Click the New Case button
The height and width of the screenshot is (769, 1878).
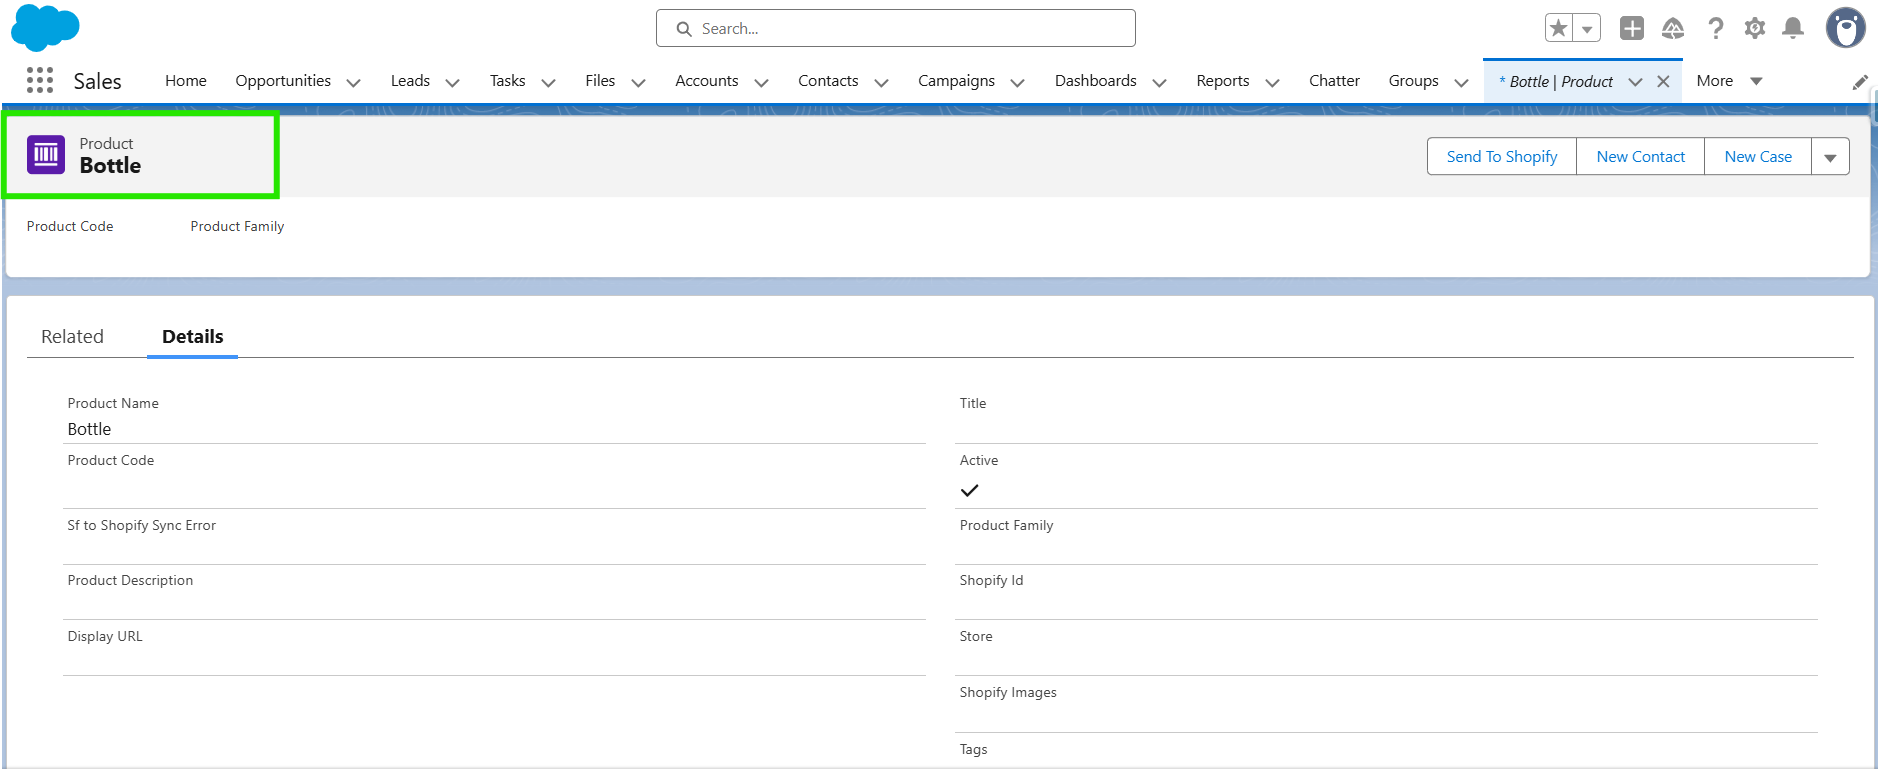click(x=1758, y=157)
